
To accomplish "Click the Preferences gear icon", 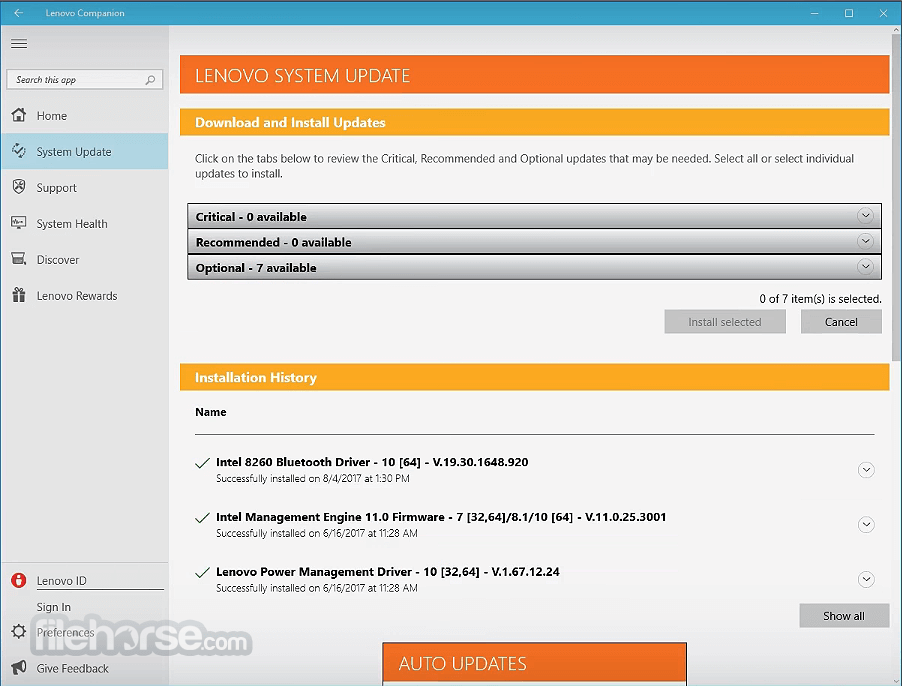I will 19,631.
